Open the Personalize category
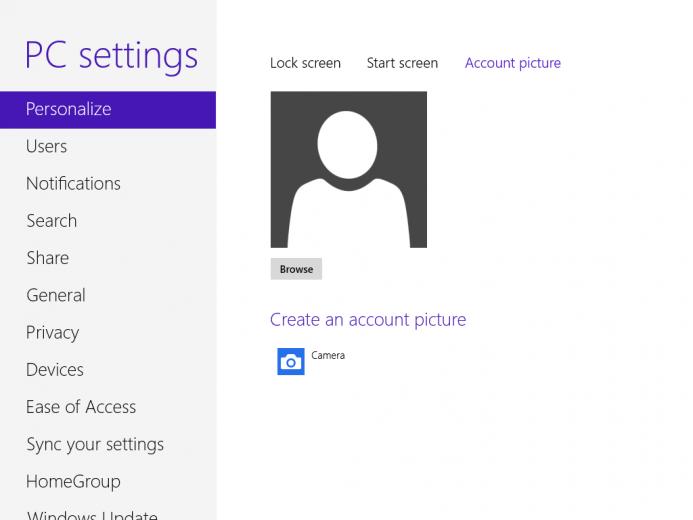The height and width of the screenshot is (520, 693). [108, 110]
